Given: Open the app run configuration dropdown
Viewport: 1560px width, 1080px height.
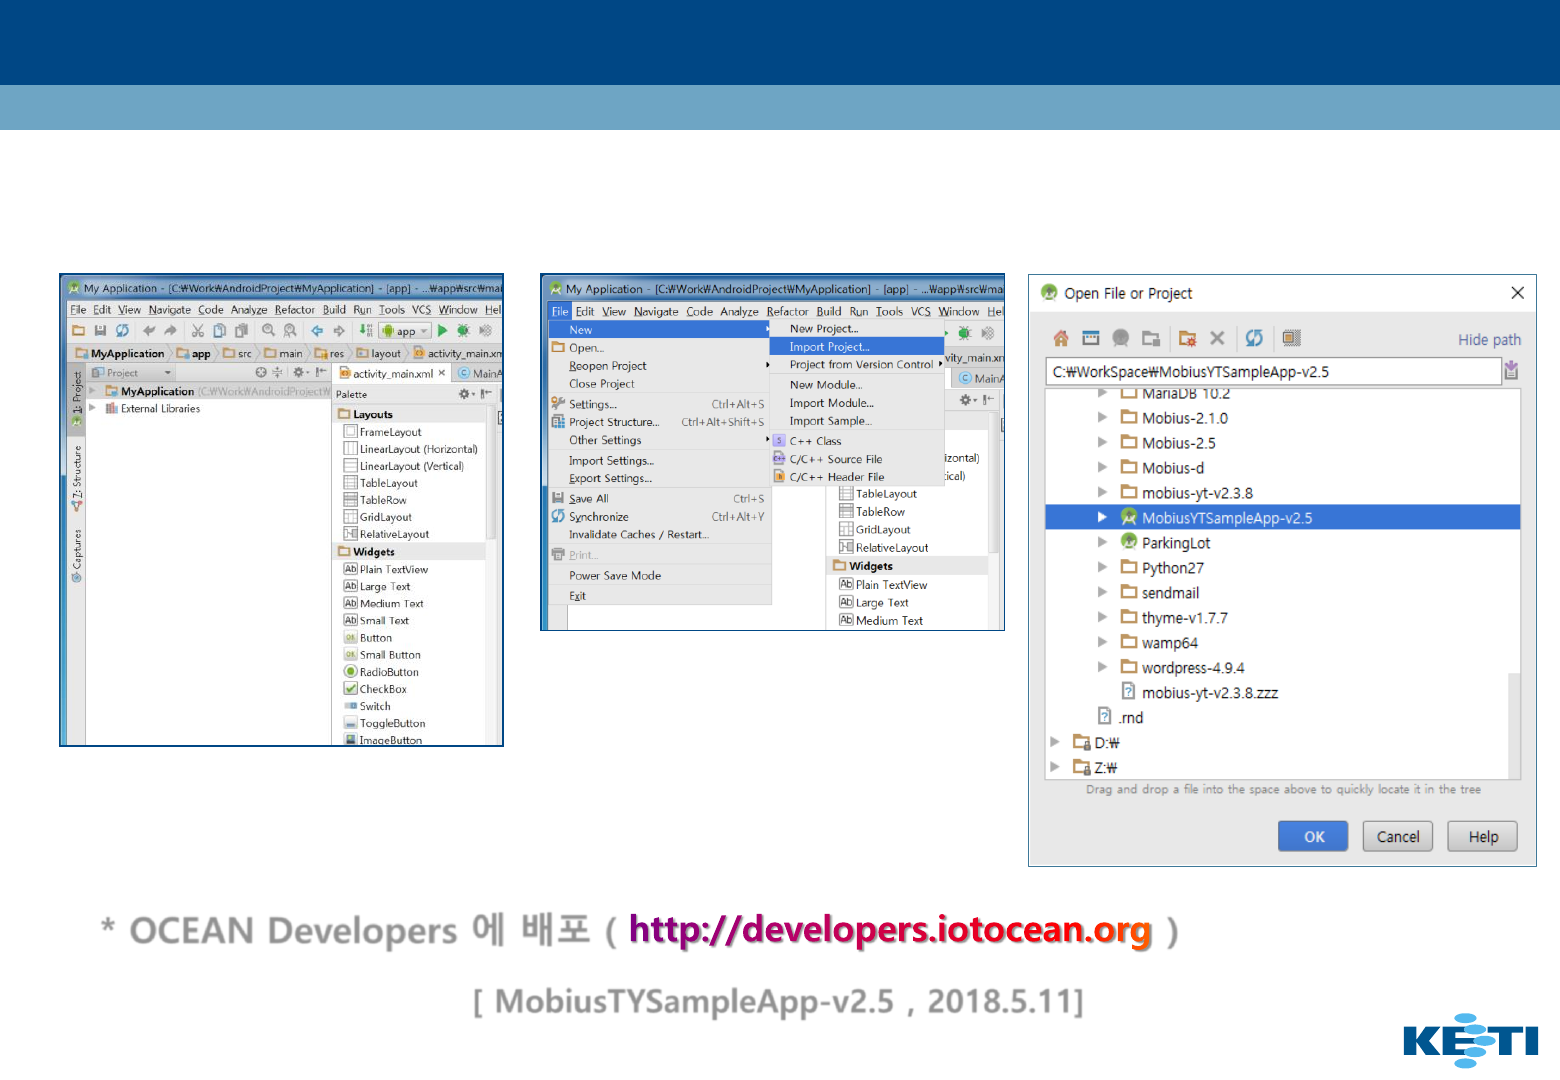Looking at the screenshot, I should [405, 331].
